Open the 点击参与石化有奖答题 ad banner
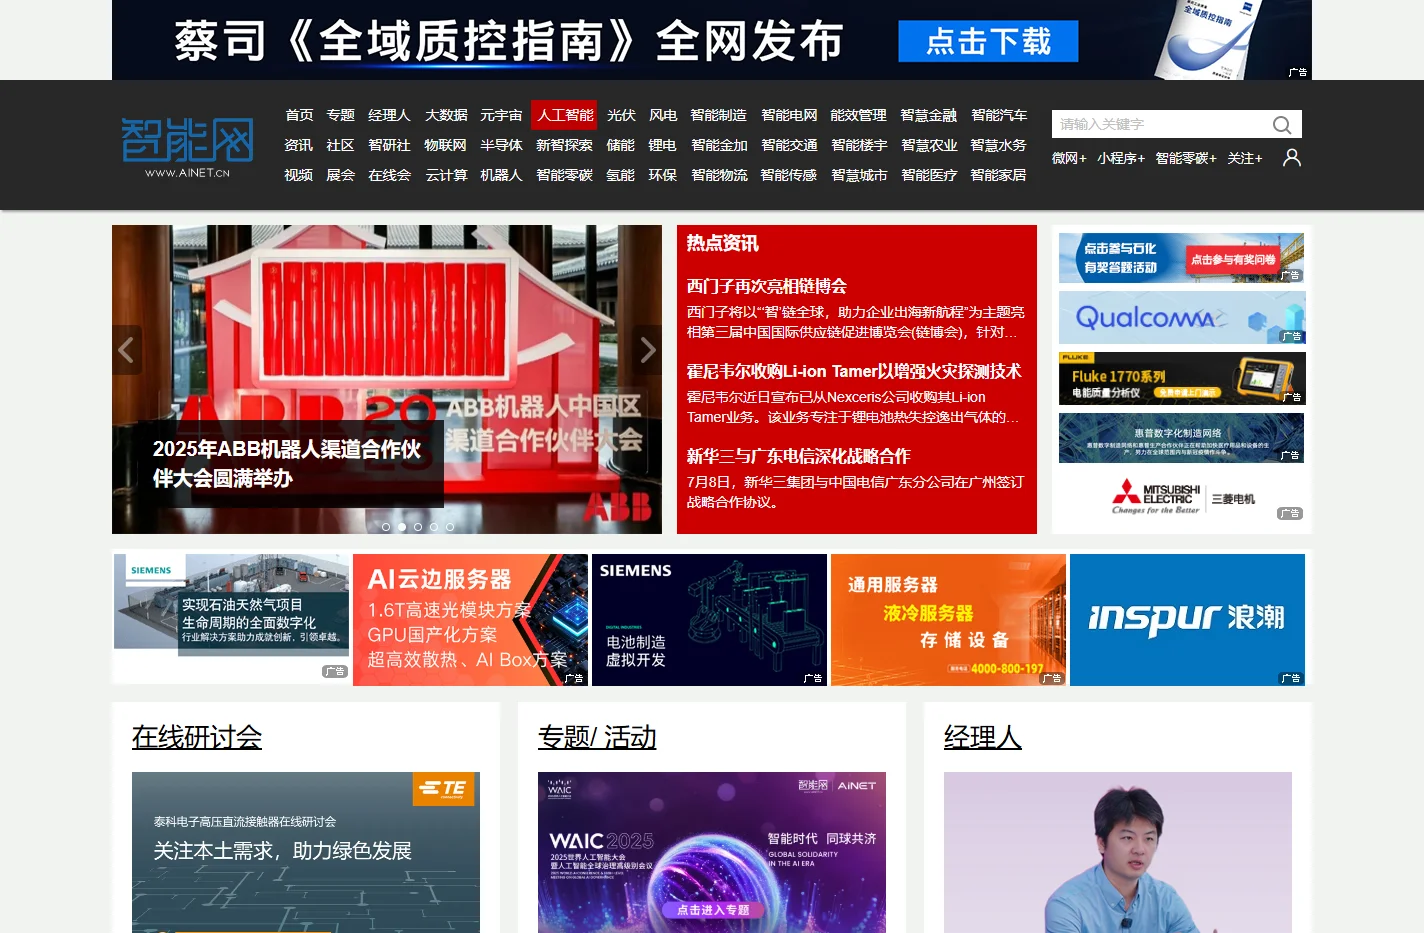Screen dimensions: 1424x933 click(x=1182, y=257)
